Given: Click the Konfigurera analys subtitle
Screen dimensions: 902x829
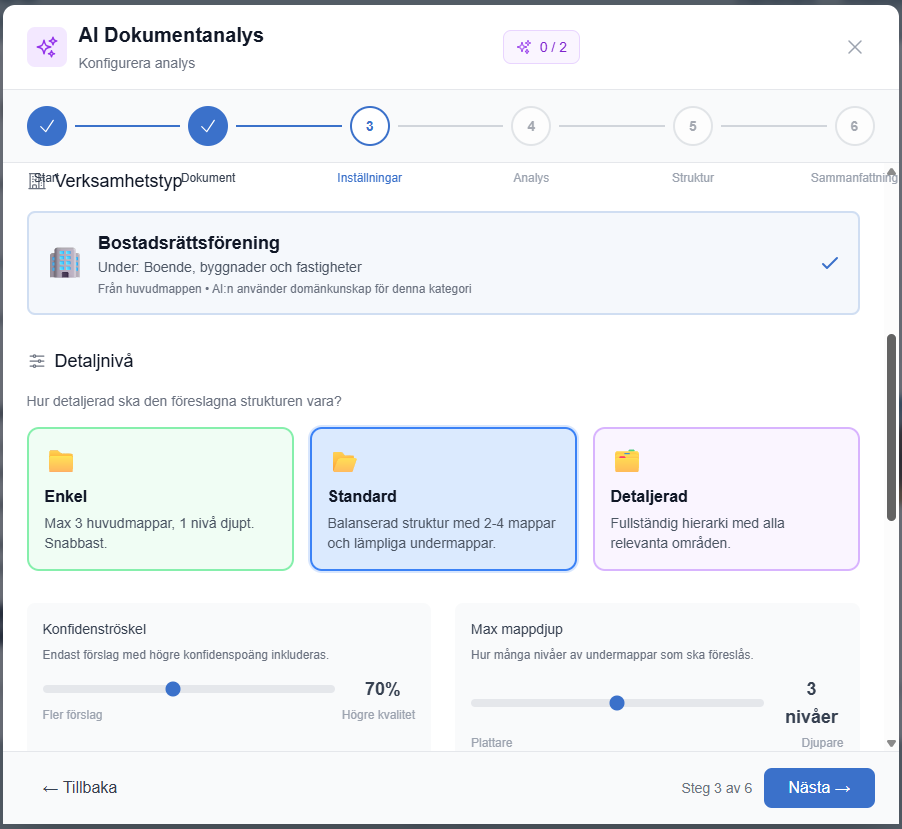Looking at the screenshot, I should pos(137,63).
